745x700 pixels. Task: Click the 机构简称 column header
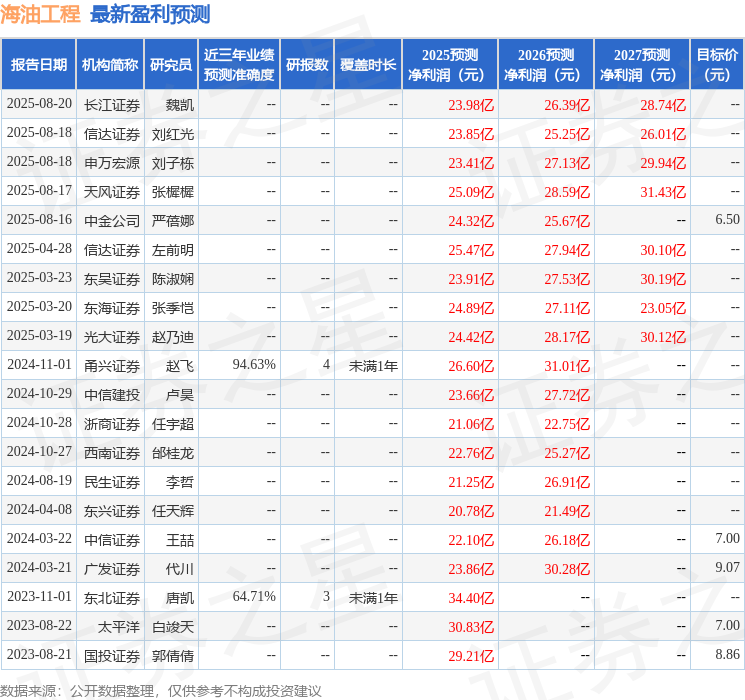(x=110, y=65)
